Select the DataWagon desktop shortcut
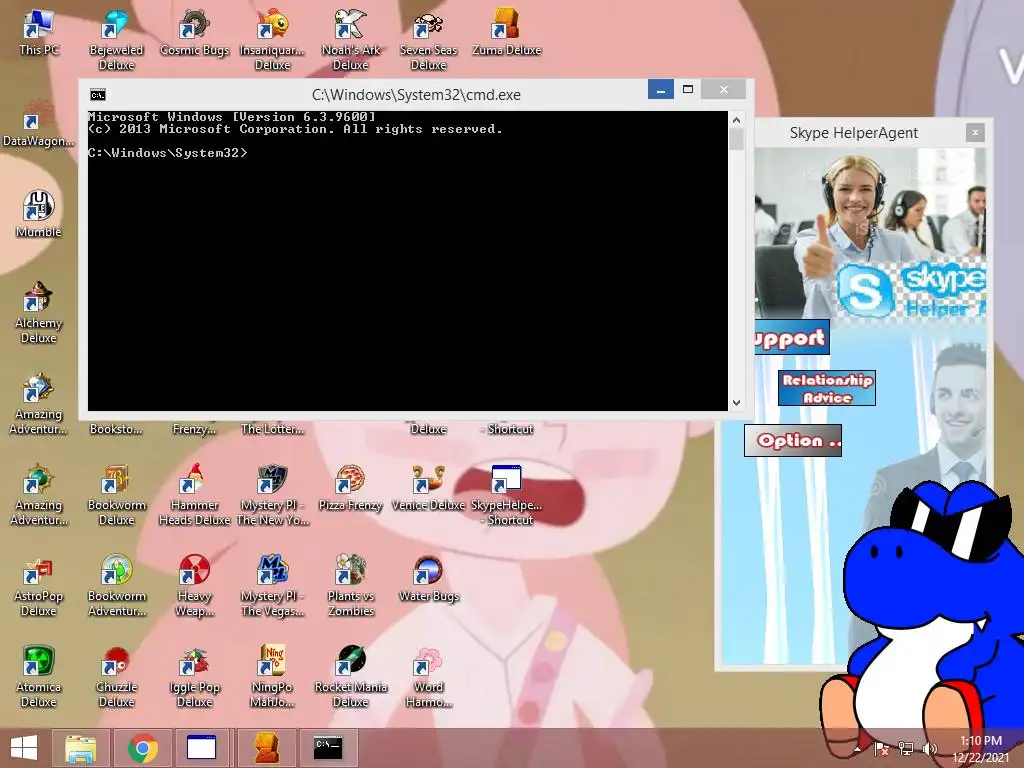The height and width of the screenshot is (768, 1024). pos(39,124)
